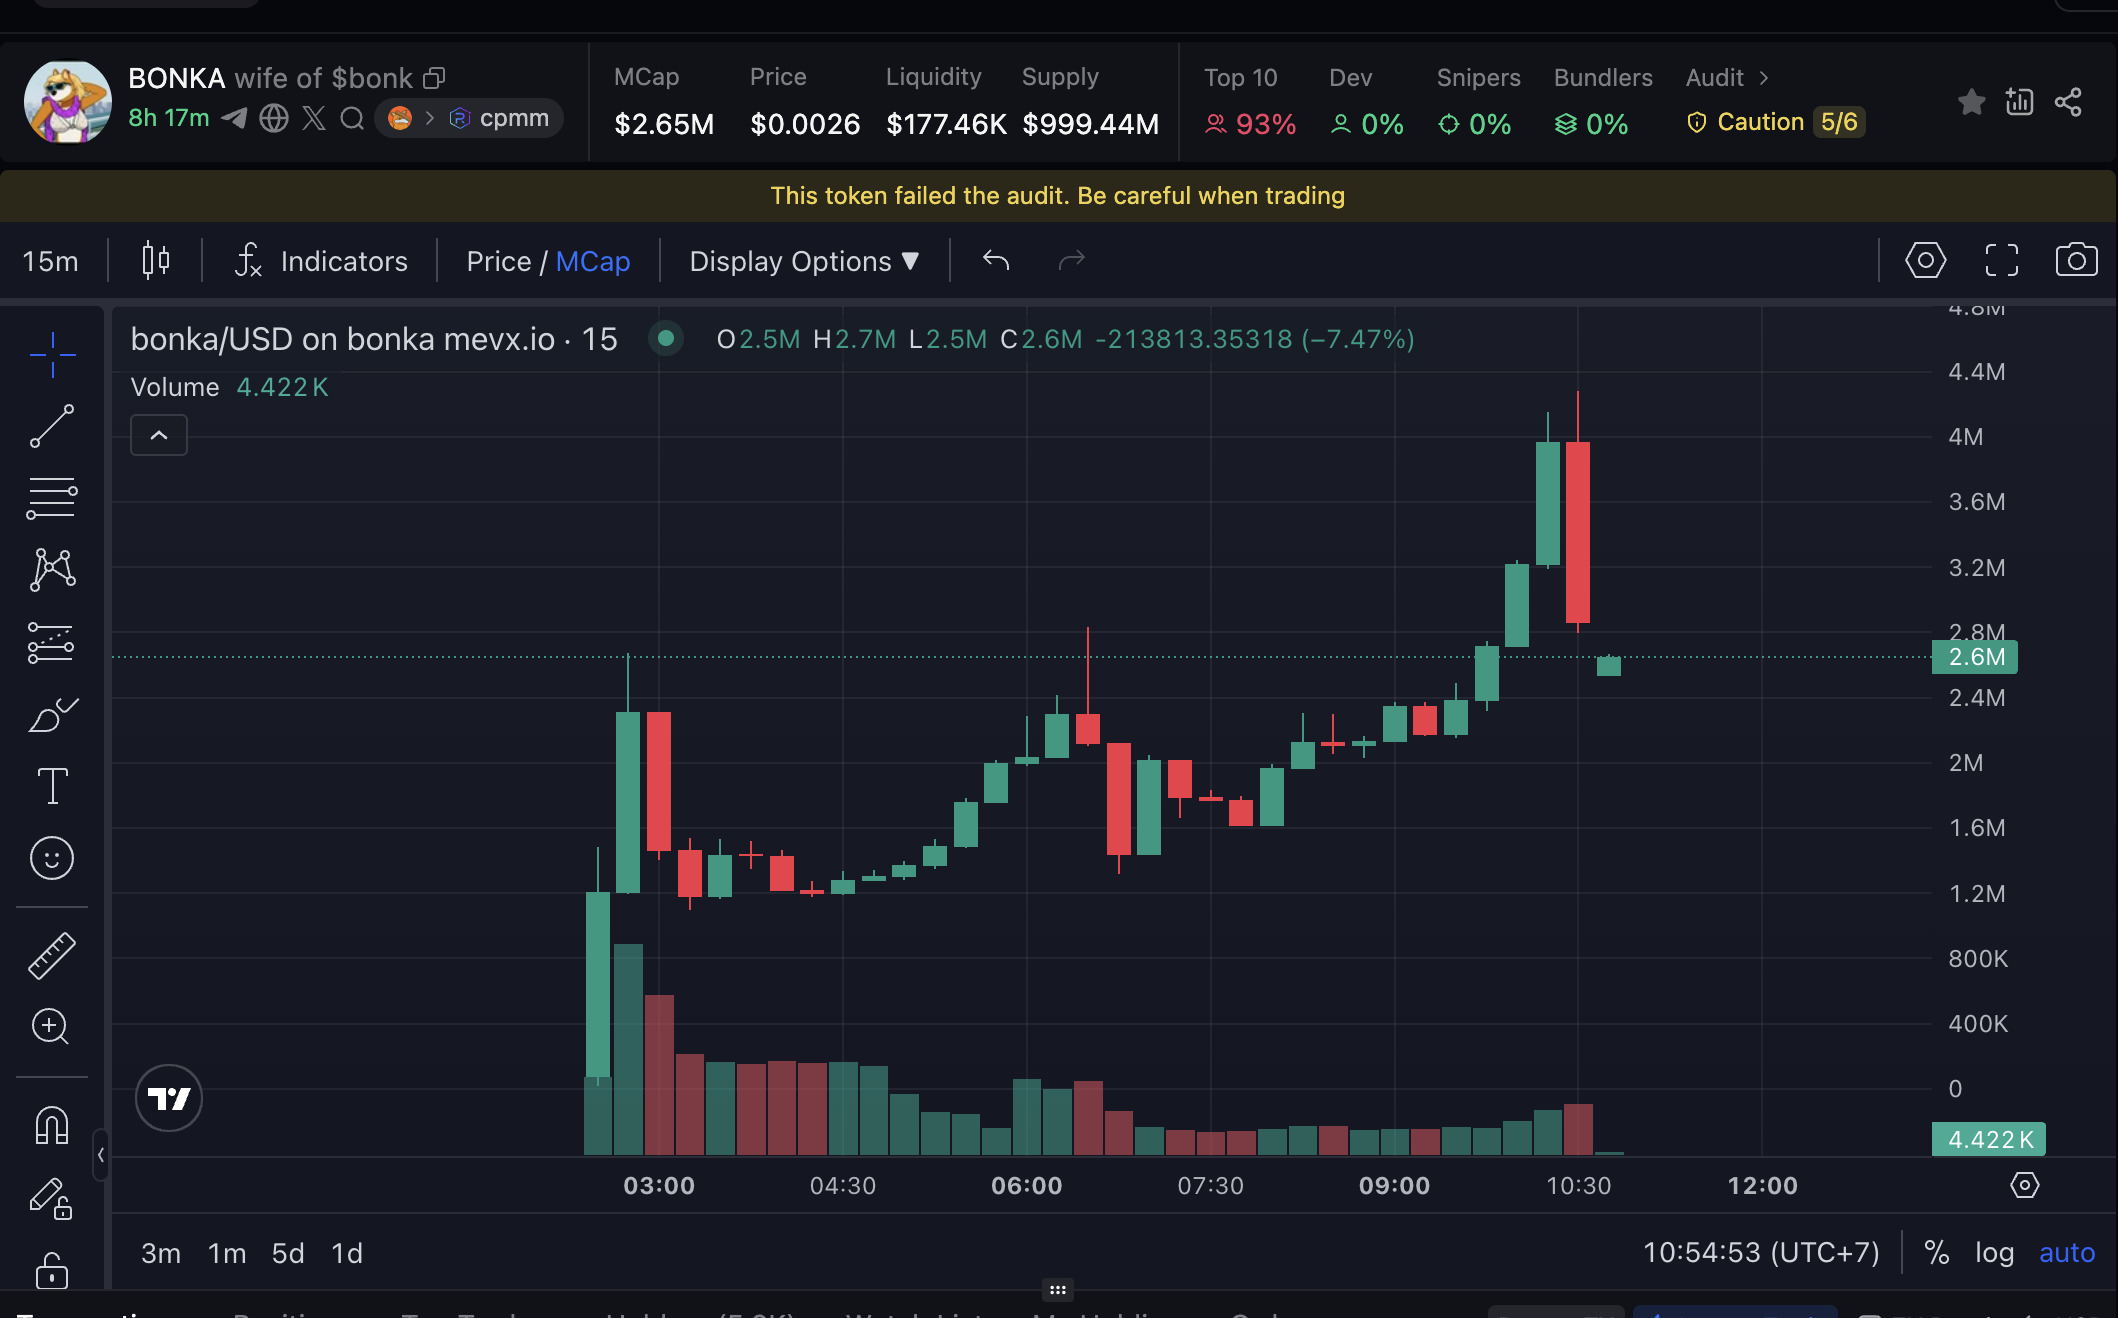Select the 5d date range

[288, 1253]
